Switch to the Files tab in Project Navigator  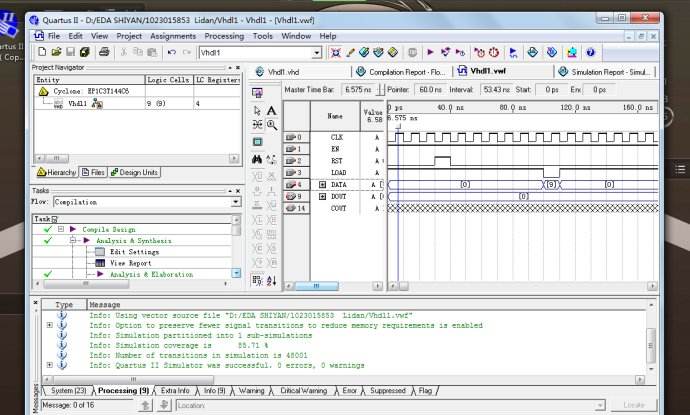coord(92,172)
